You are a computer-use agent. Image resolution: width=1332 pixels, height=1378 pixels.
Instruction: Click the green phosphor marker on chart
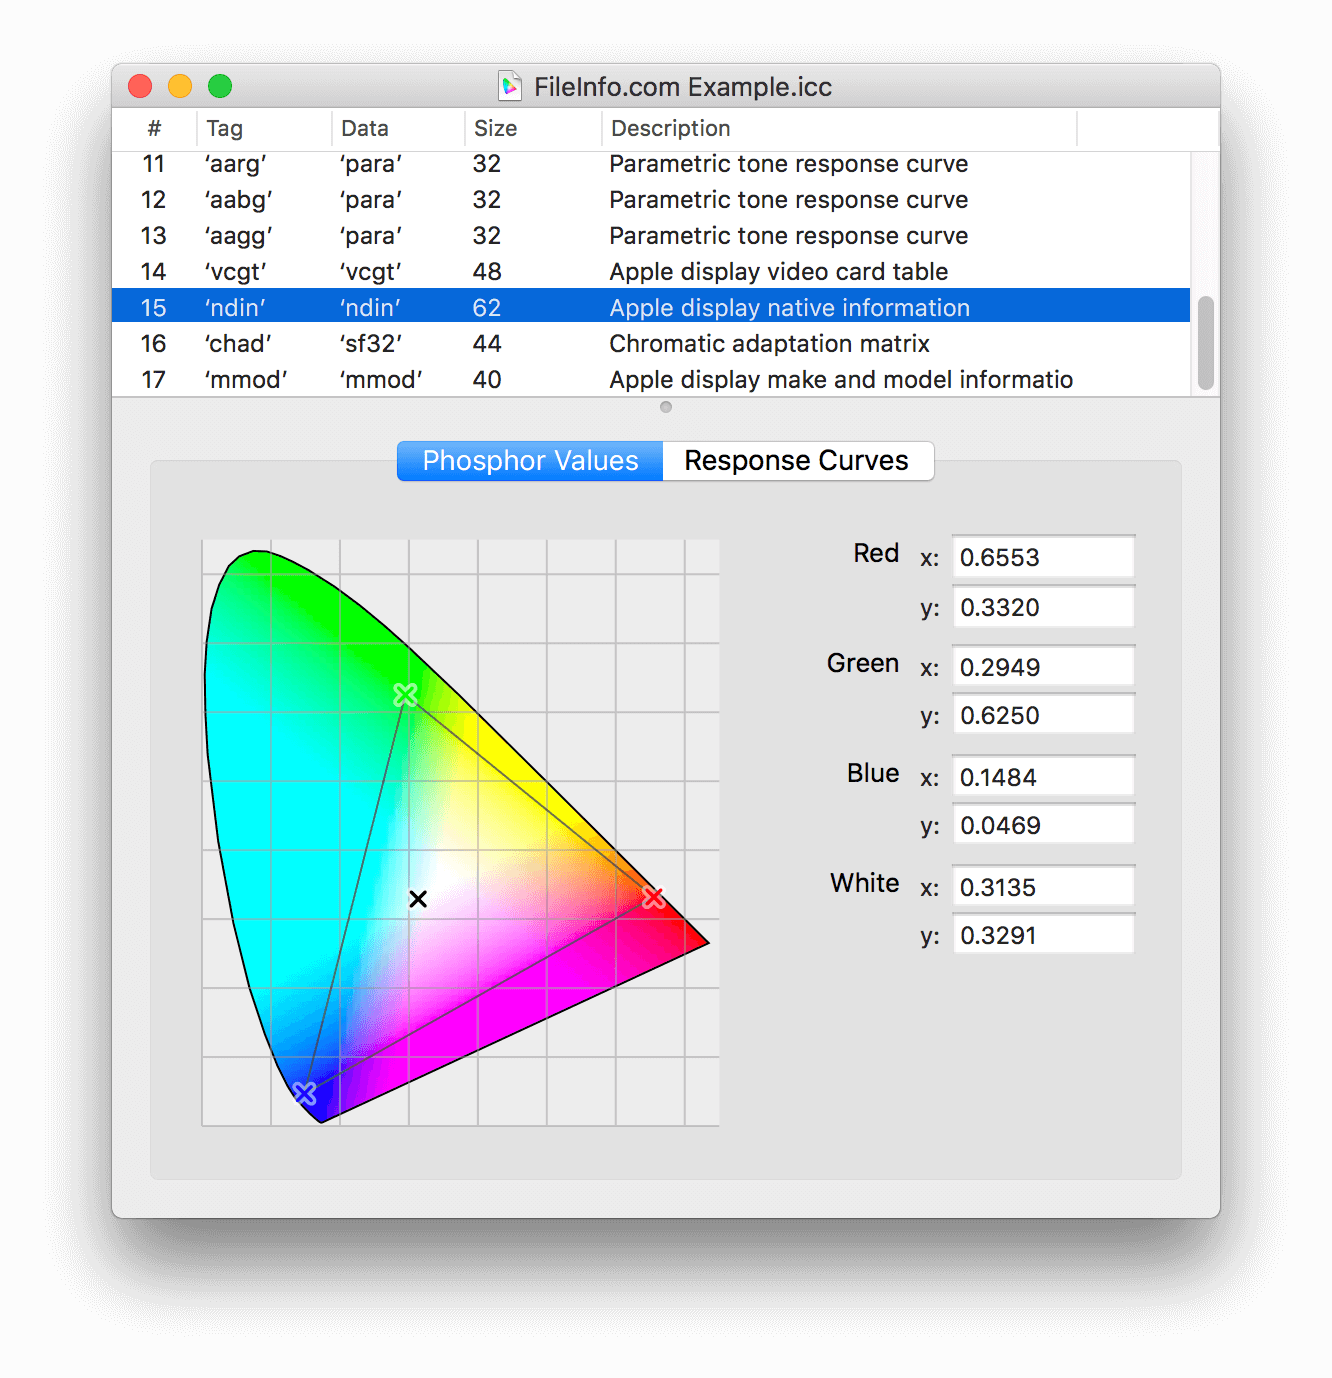[x=405, y=694]
